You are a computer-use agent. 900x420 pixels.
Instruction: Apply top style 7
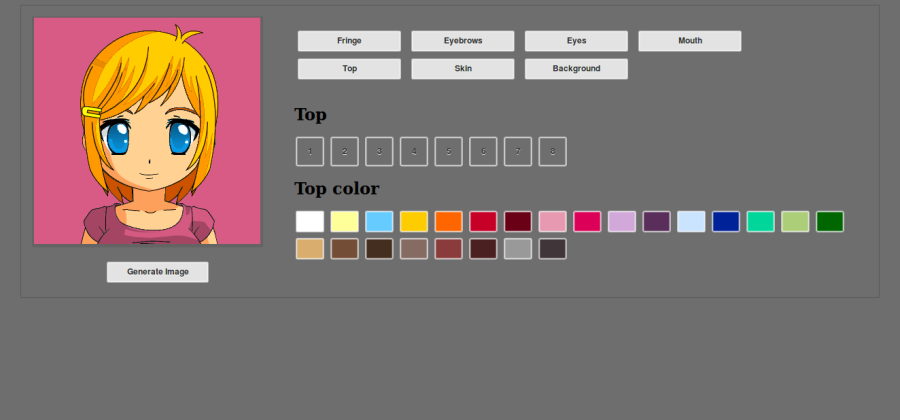point(518,151)
